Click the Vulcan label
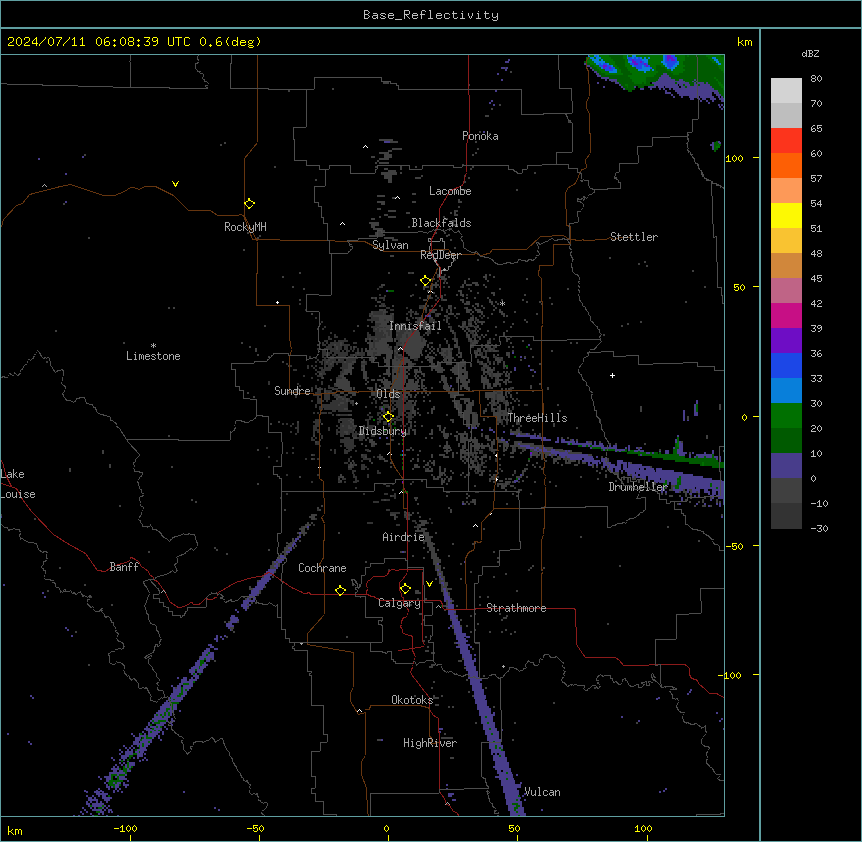 (542, 792)
